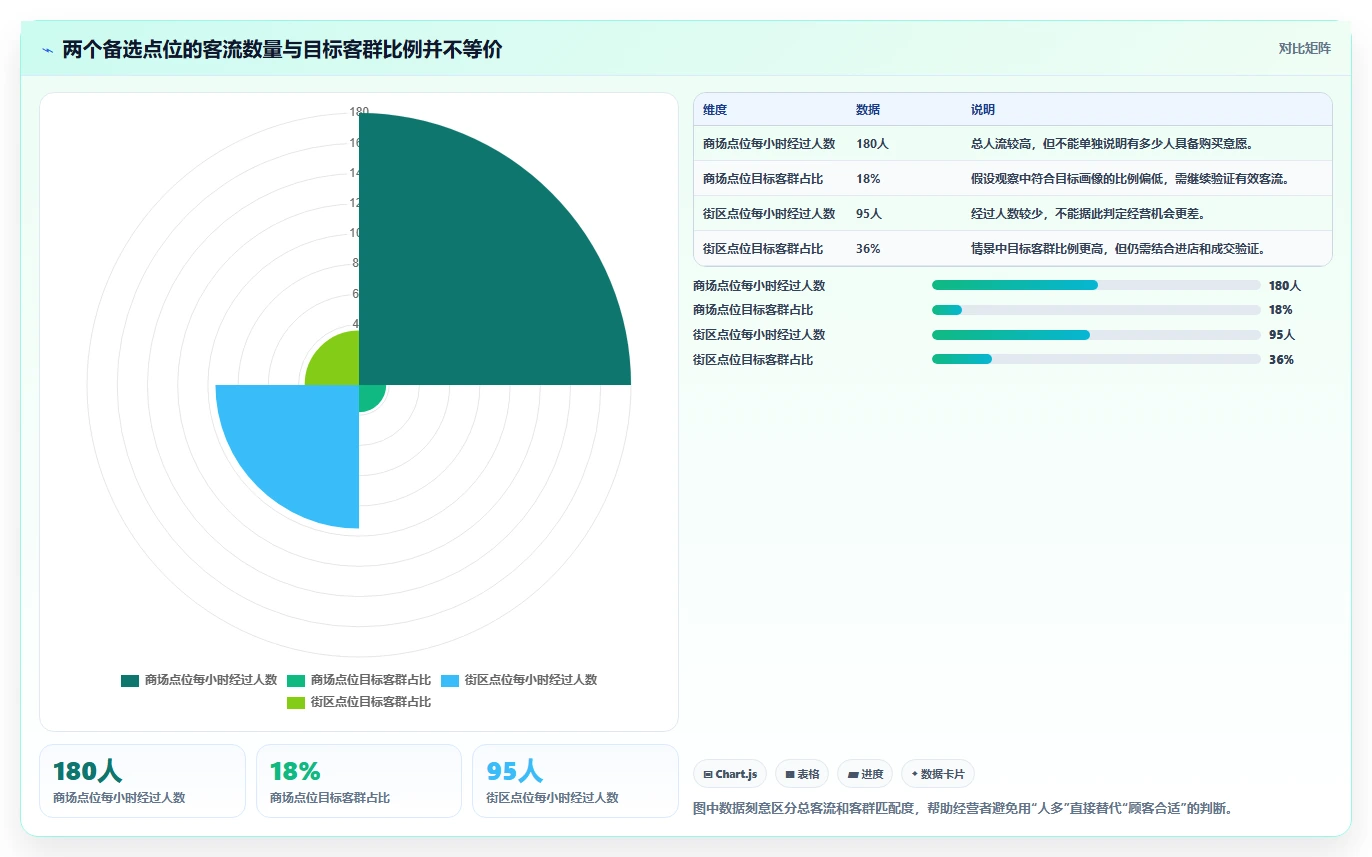Toggle the blue 街区点位每小时经过人数 legend swatch

[450, 681]
